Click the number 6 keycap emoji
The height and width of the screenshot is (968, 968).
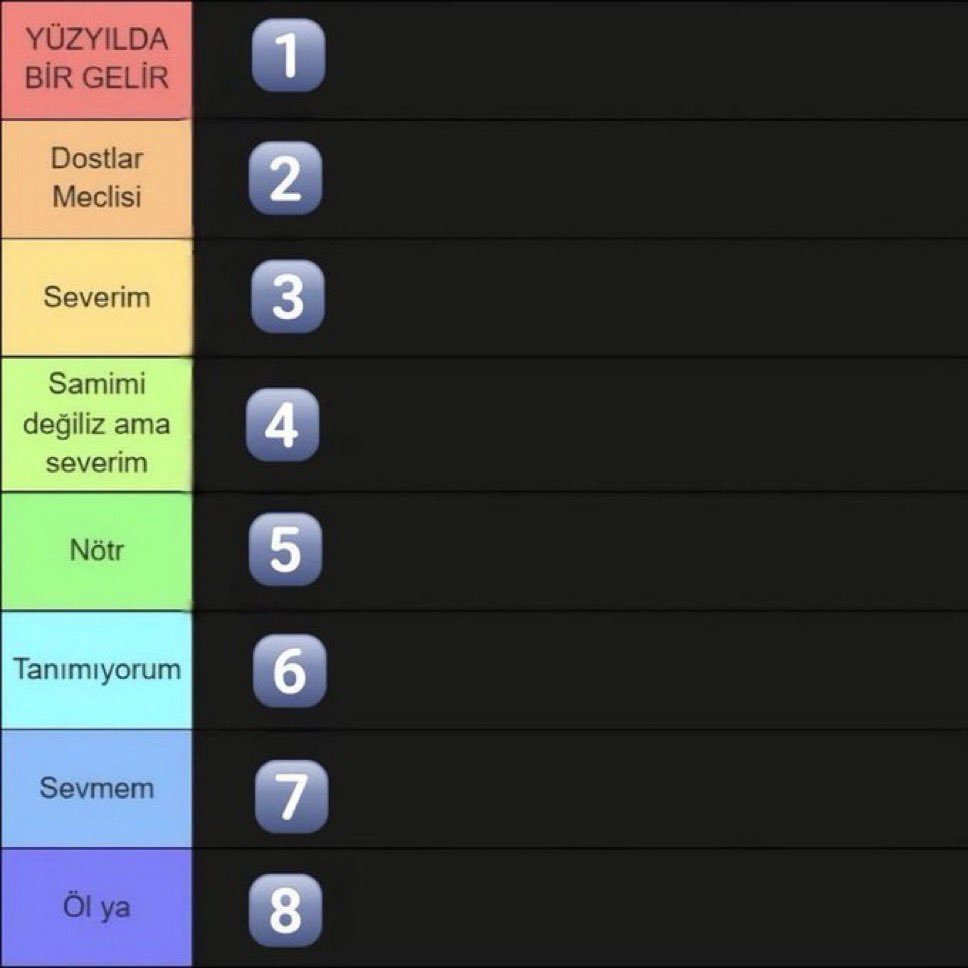coord(290,670)
